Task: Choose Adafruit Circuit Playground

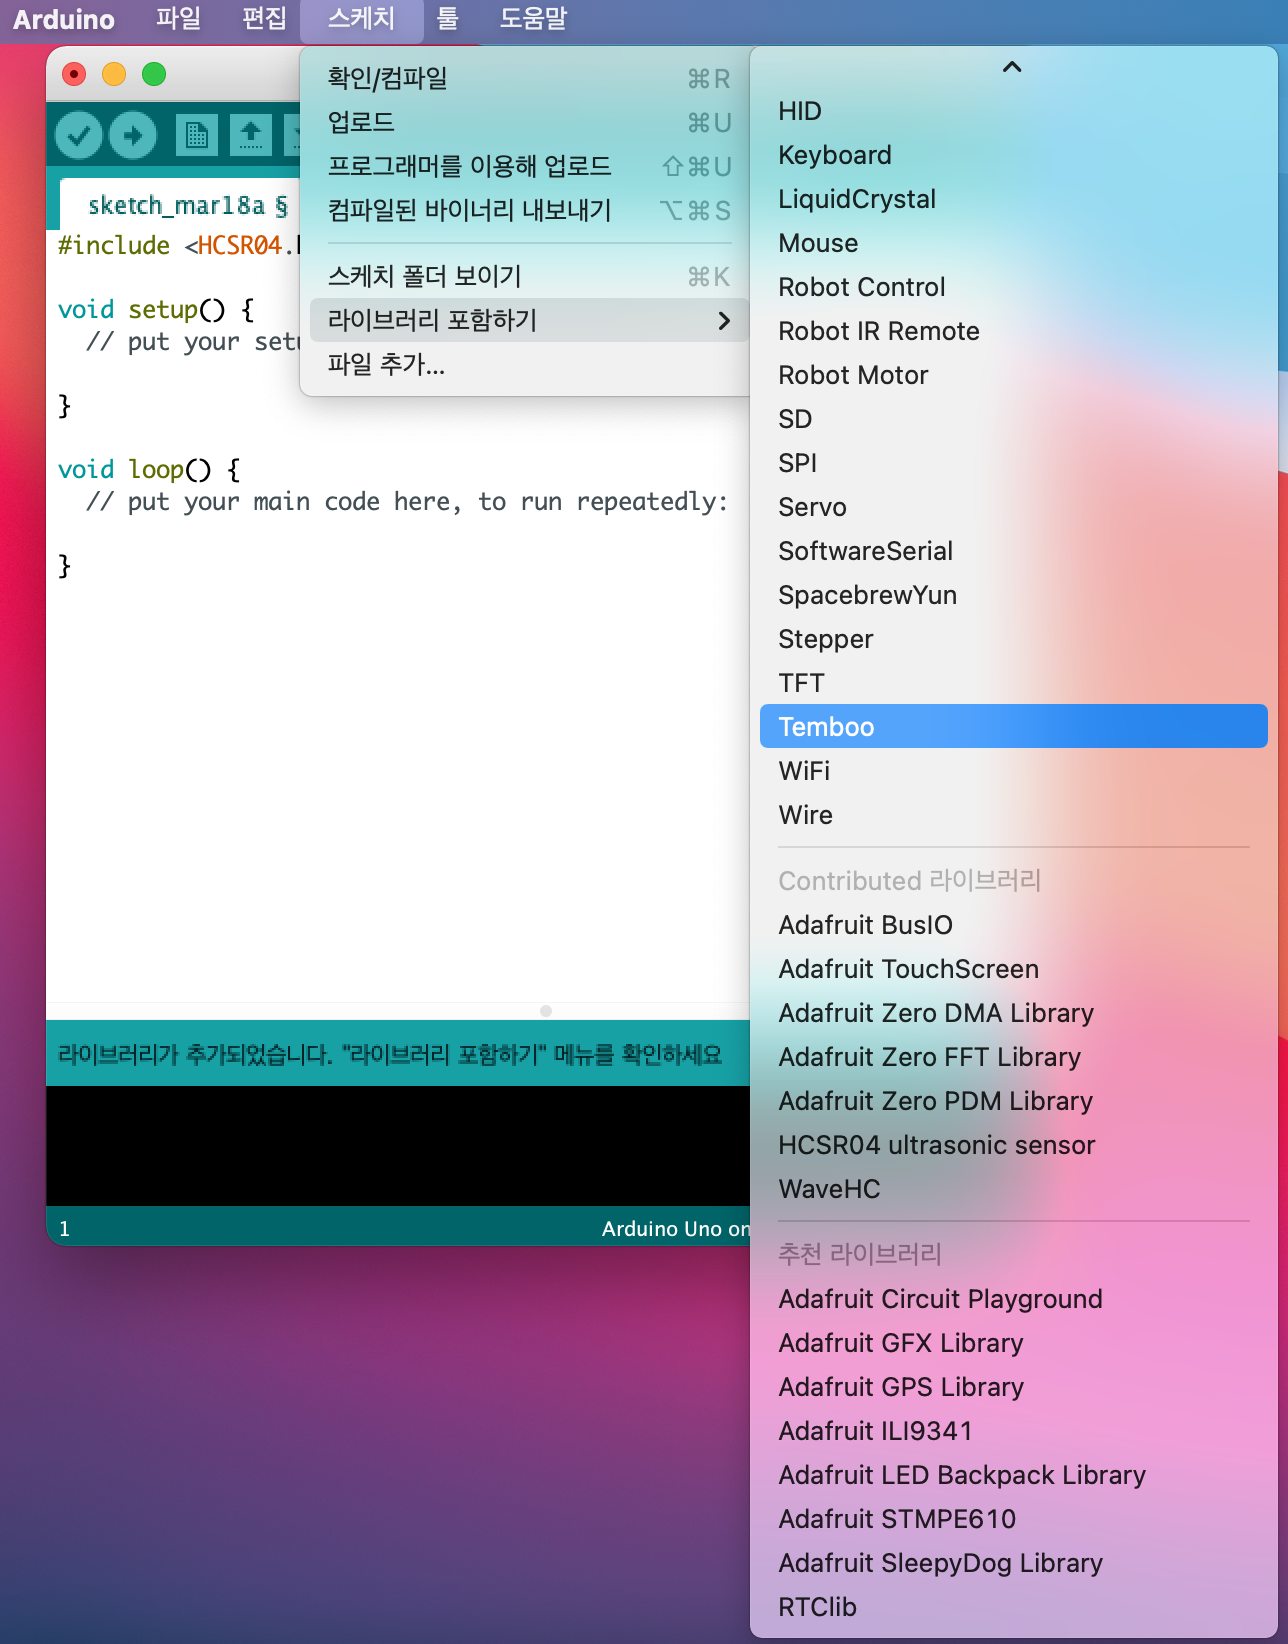Action: click(x=1014, y=1299)
